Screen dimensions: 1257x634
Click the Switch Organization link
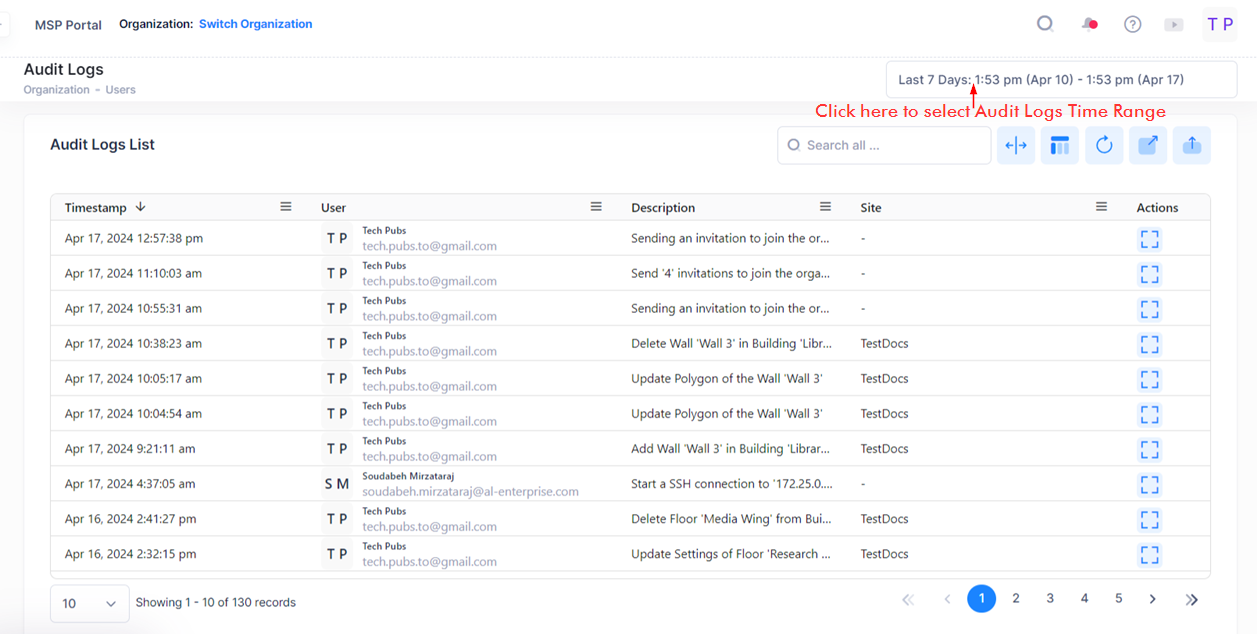pyautogui.click(x=255, y=24)
